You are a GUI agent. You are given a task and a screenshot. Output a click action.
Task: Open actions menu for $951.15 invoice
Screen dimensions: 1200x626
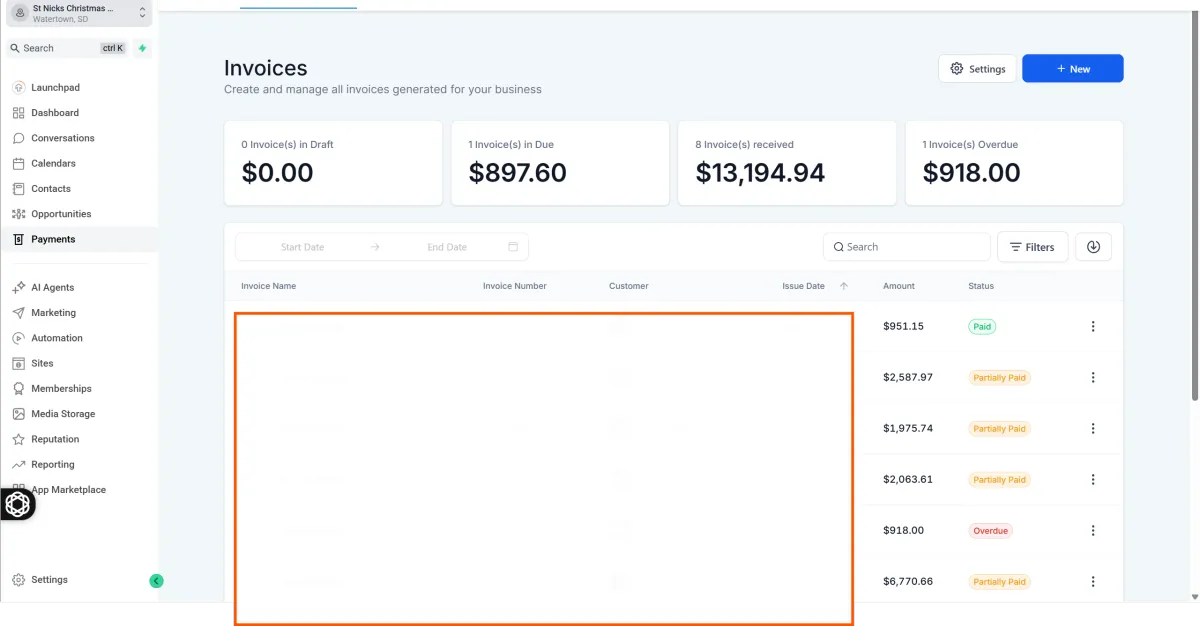(x=1093, y=327)
